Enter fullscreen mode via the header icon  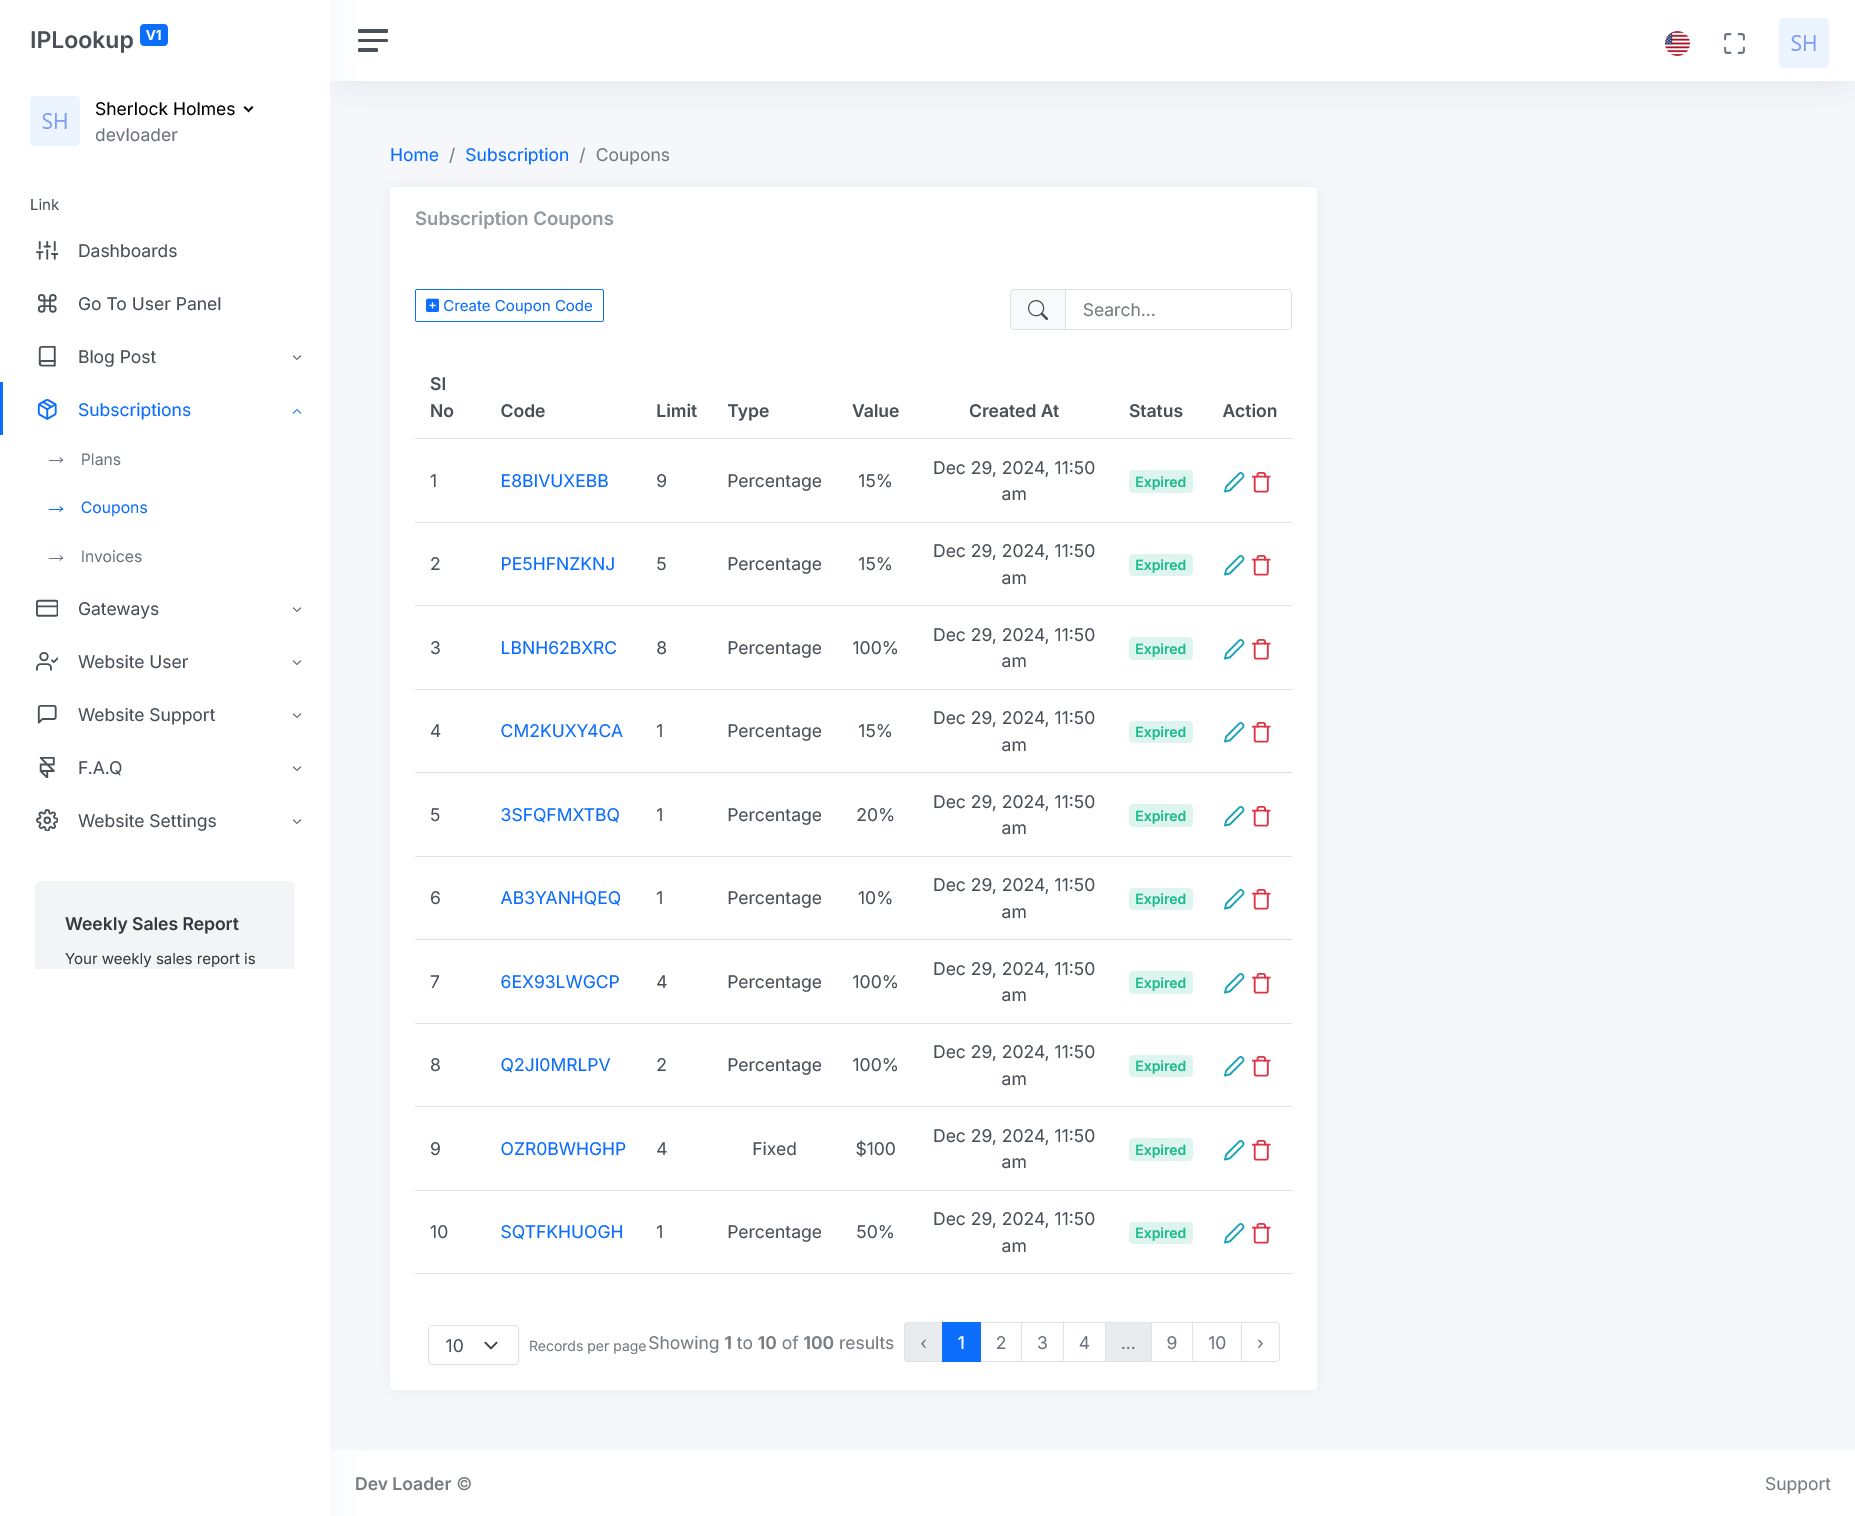pyautogui.click(x=1734, y=43)
